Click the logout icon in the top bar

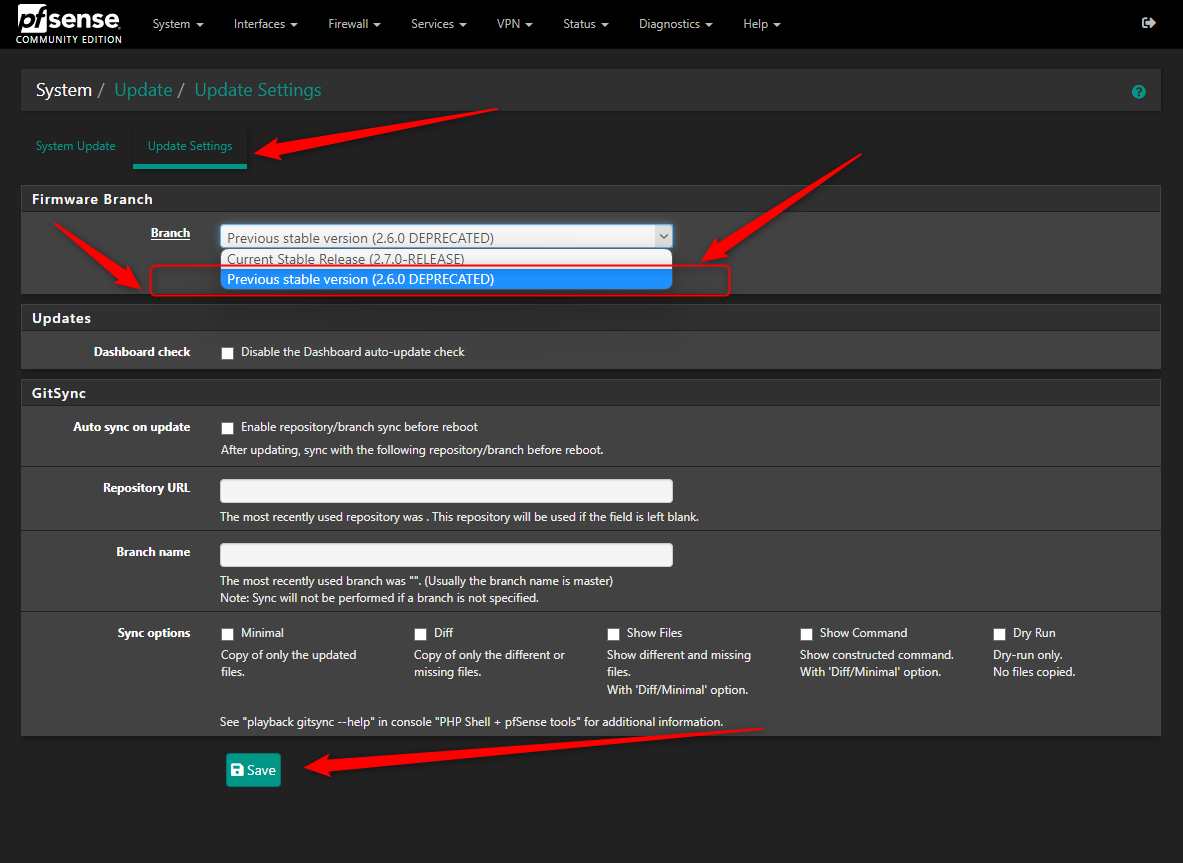(1148, 23)
